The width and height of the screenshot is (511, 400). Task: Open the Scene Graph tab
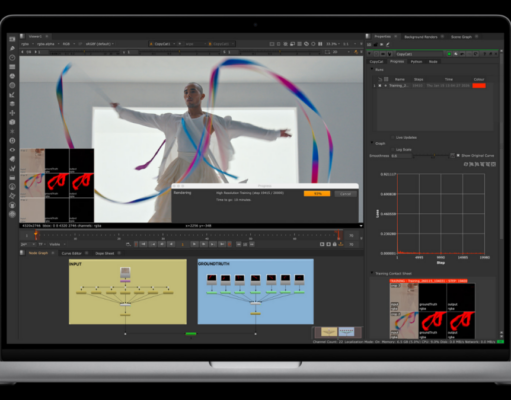461,37
